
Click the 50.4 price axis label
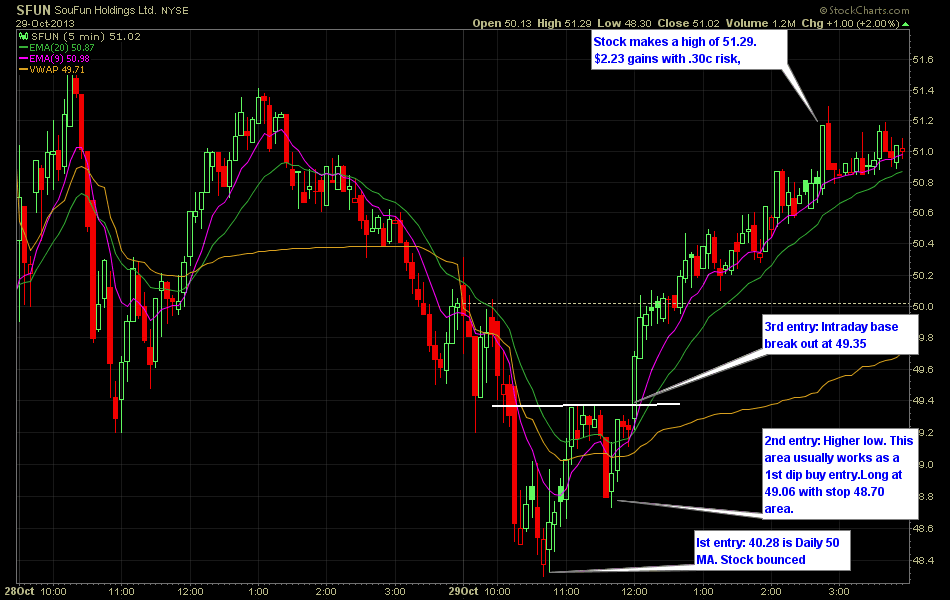click(923, 244)
